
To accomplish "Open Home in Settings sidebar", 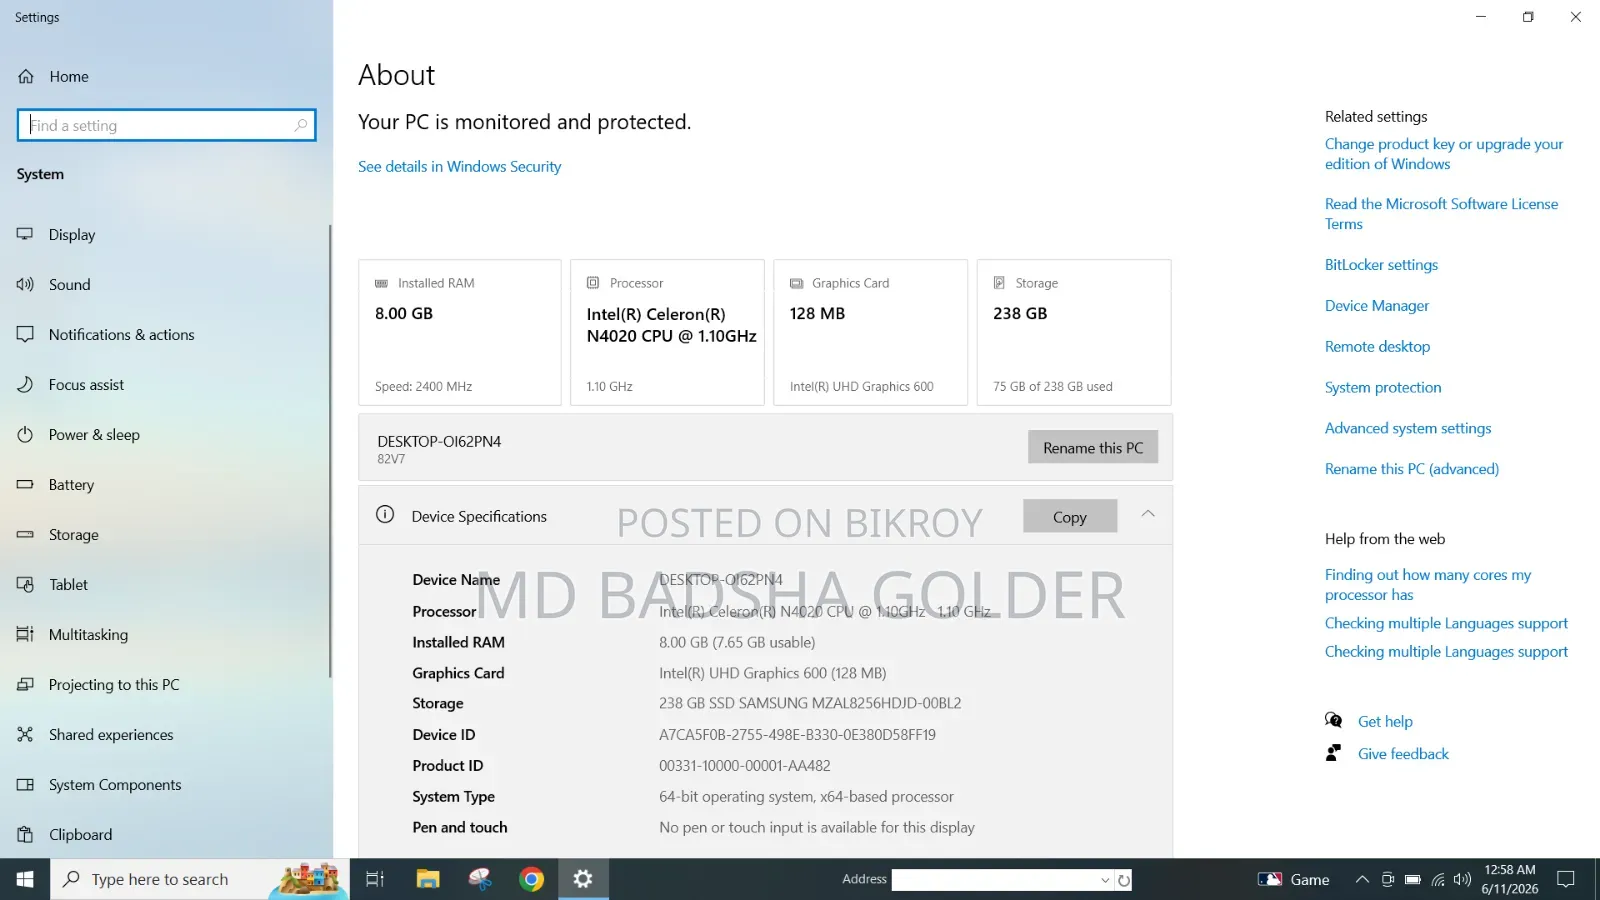I will pos(53,76).
